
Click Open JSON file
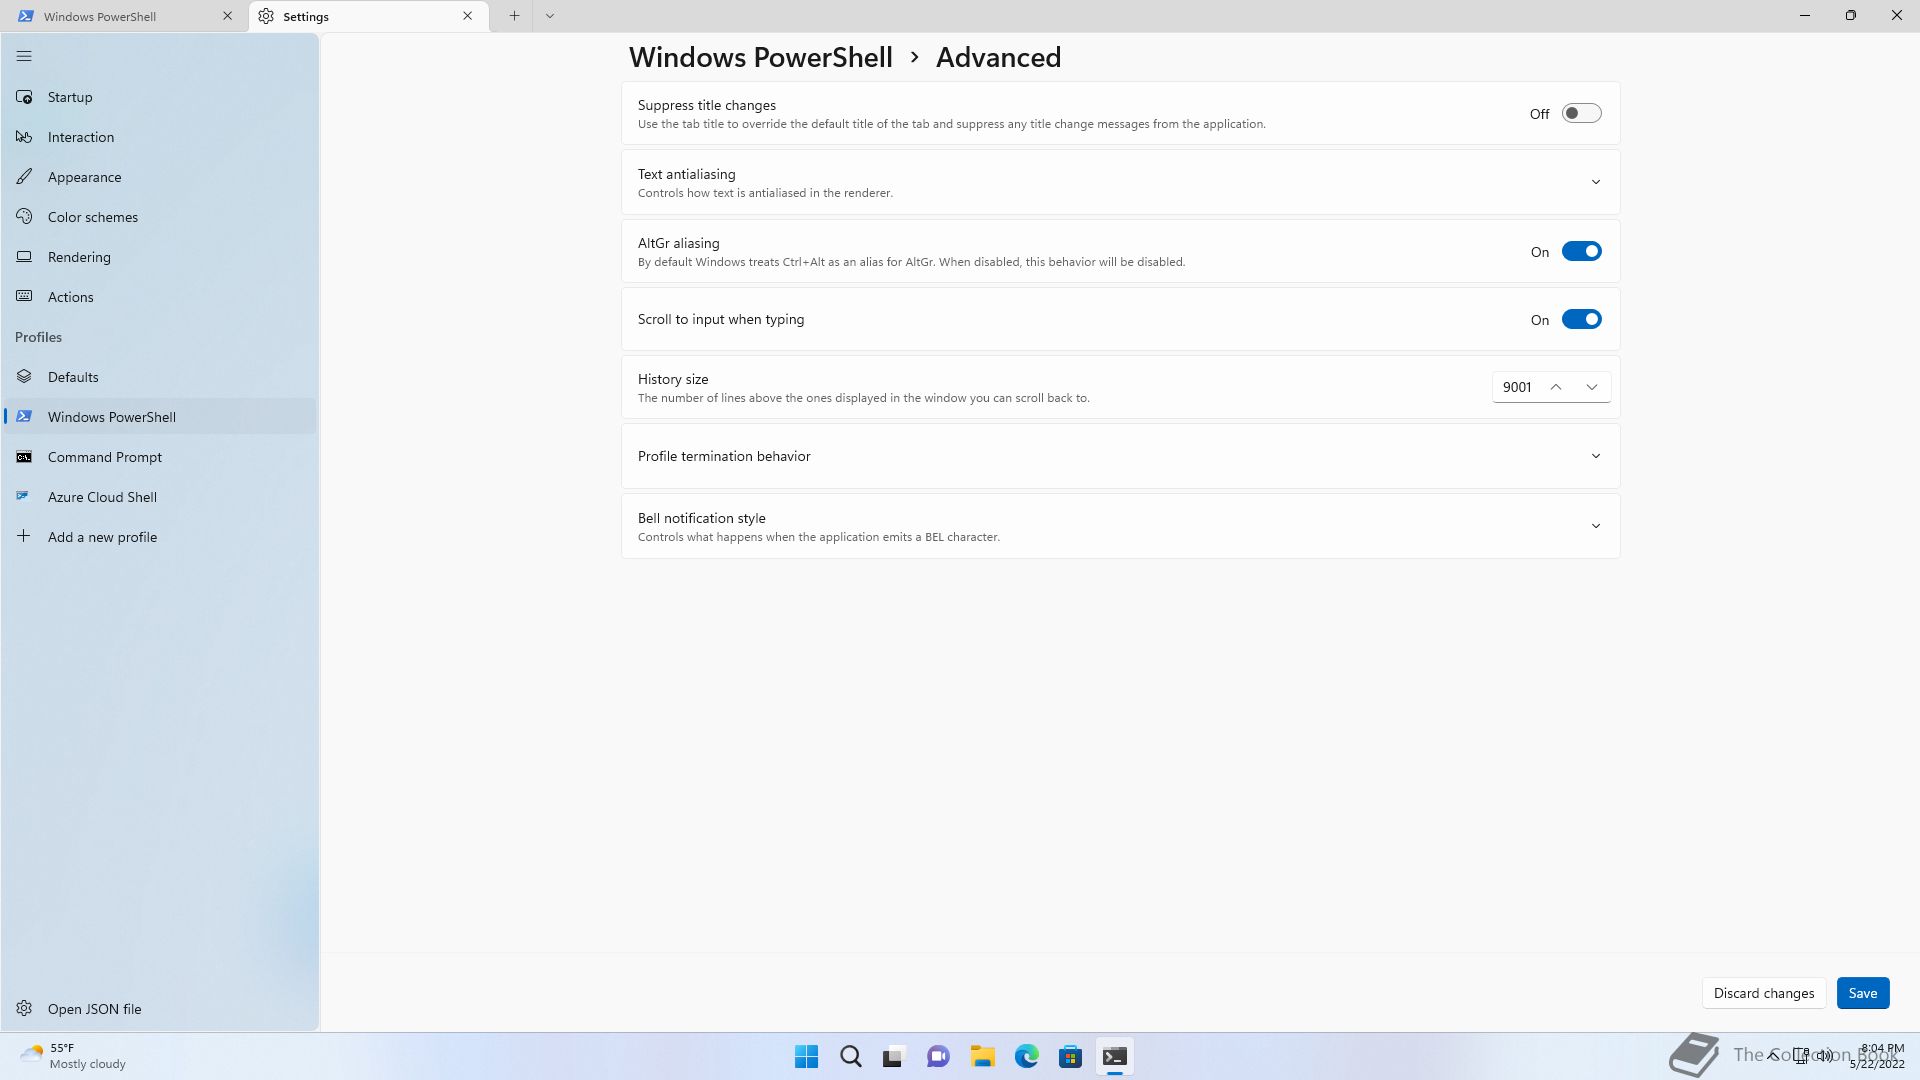160,1009
